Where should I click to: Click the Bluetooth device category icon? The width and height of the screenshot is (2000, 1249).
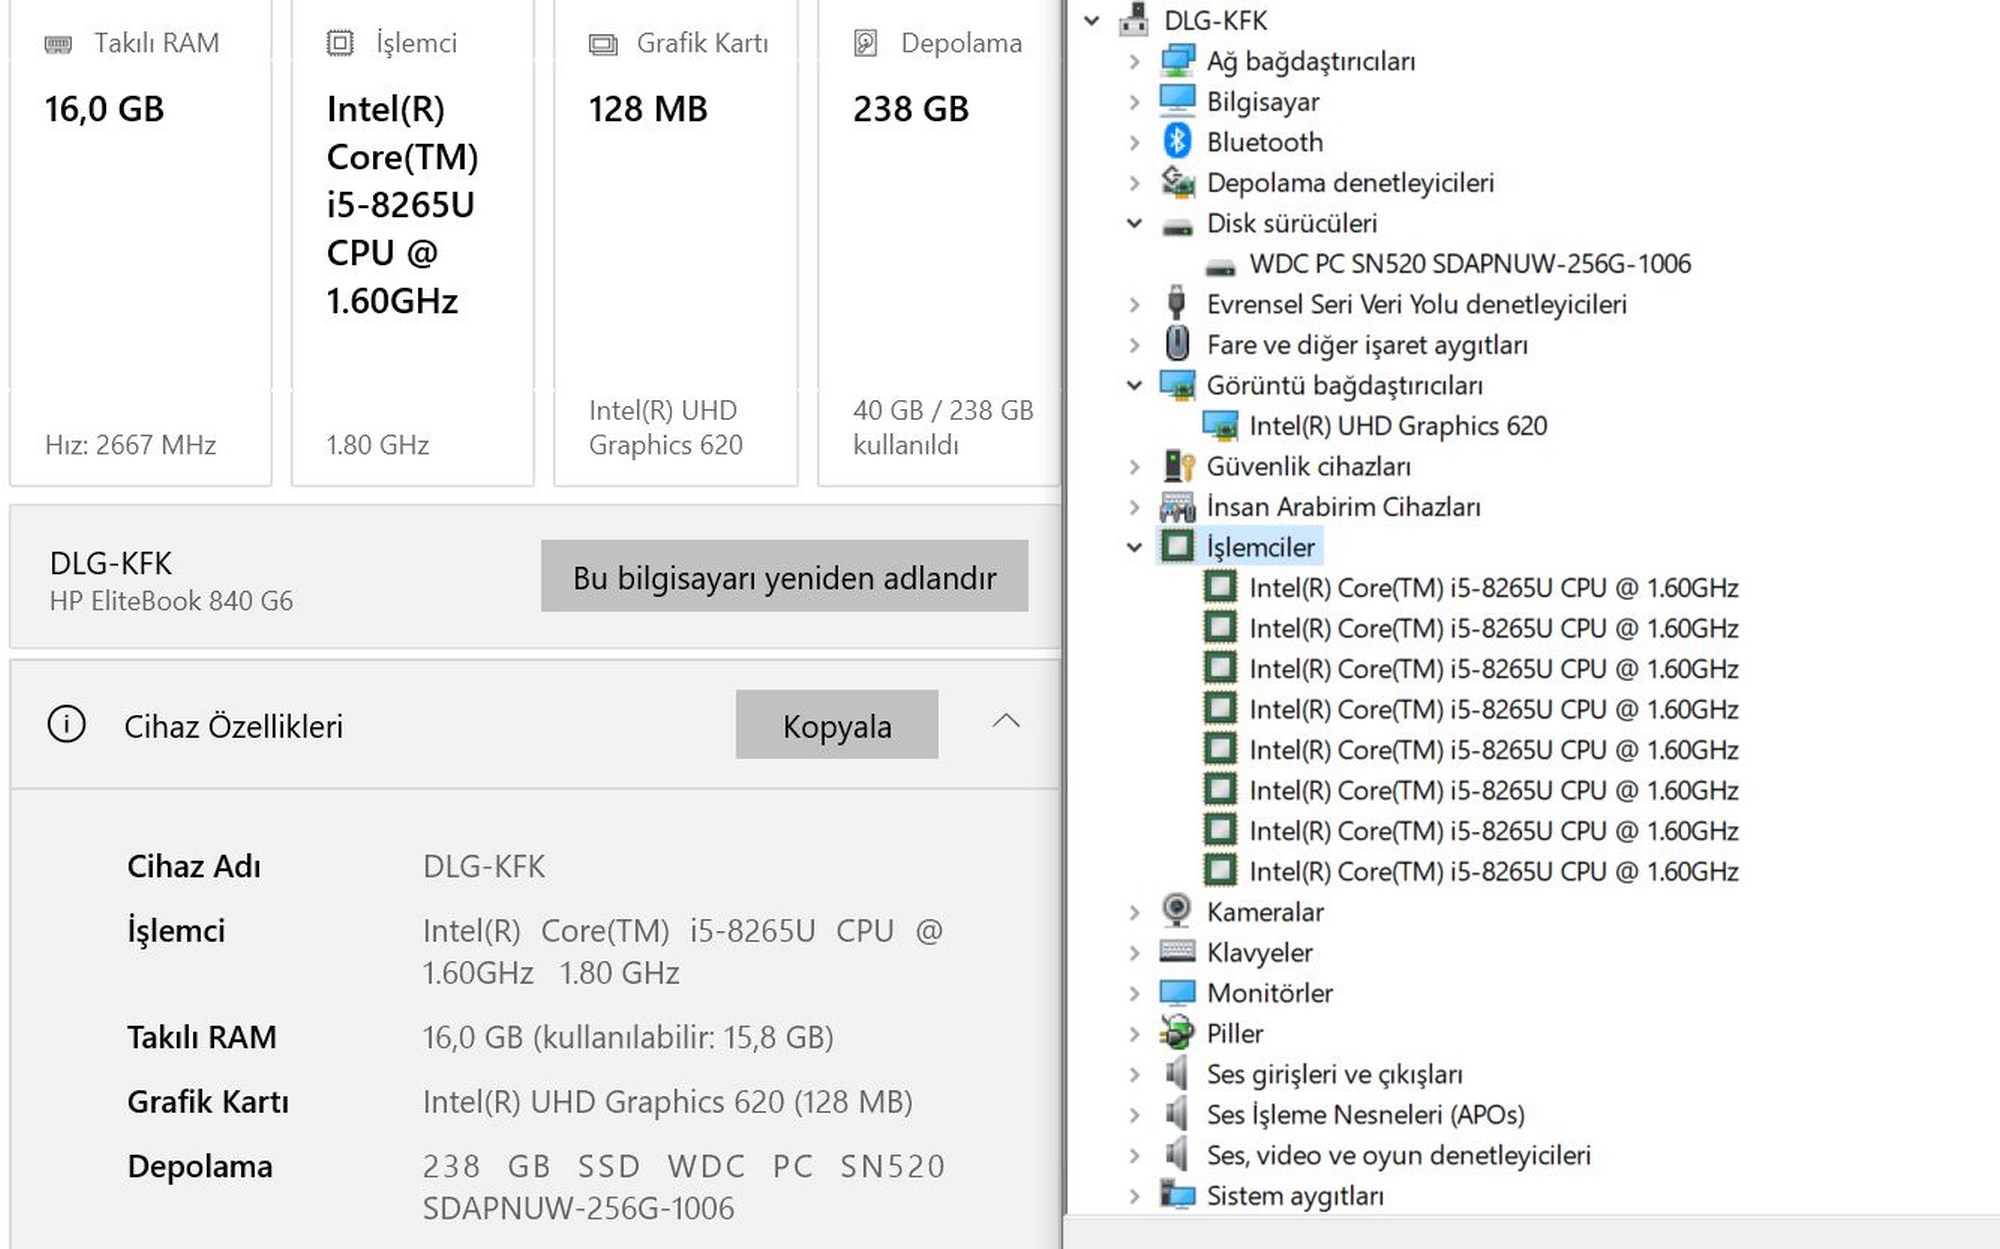tap(1177, 142)
